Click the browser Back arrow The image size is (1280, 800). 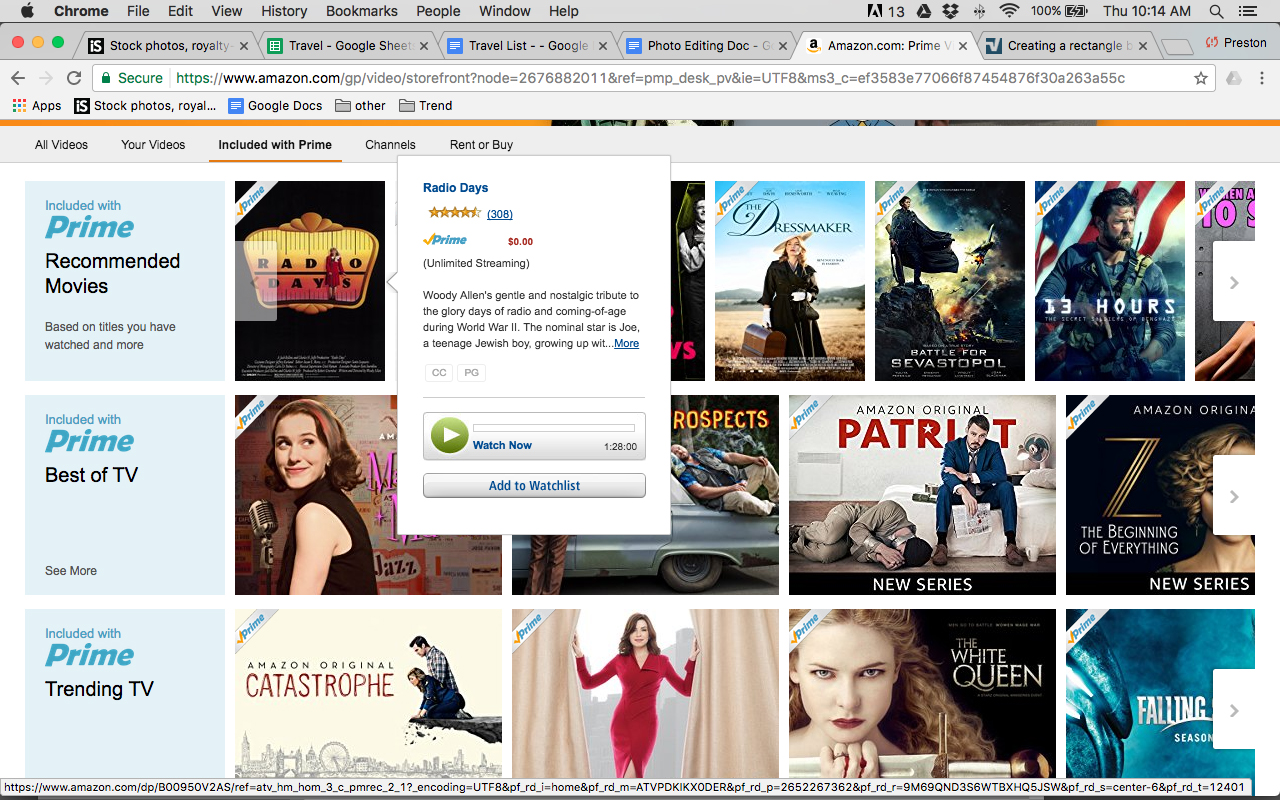(18, 78)
